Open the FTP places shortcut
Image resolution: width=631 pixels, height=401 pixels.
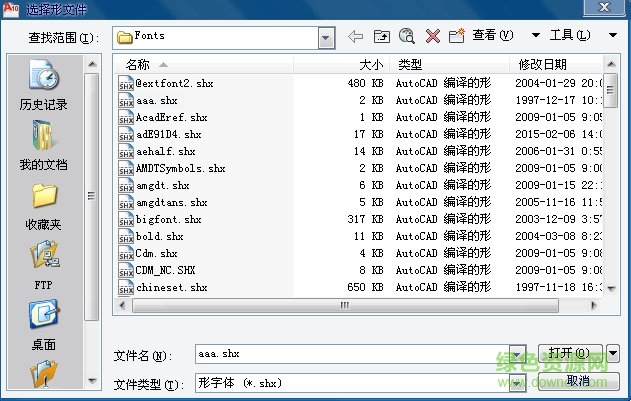(43, 265)
